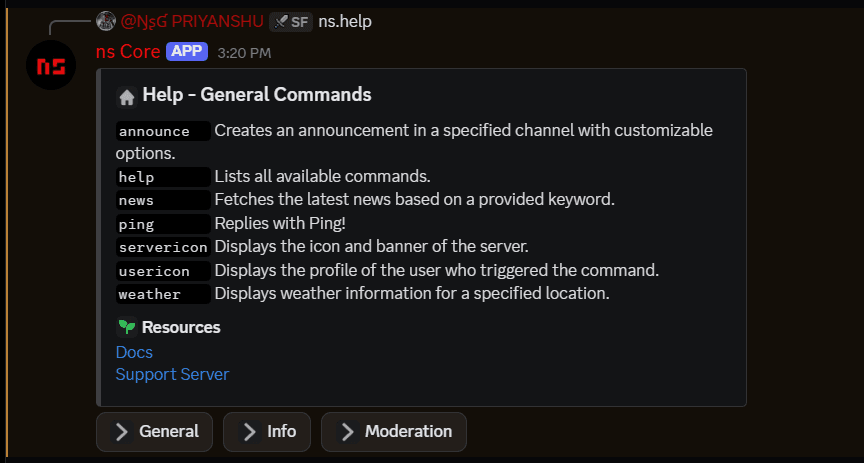Select the General commands category
Screen dimensions: 864x463
[x=155, y=432]
